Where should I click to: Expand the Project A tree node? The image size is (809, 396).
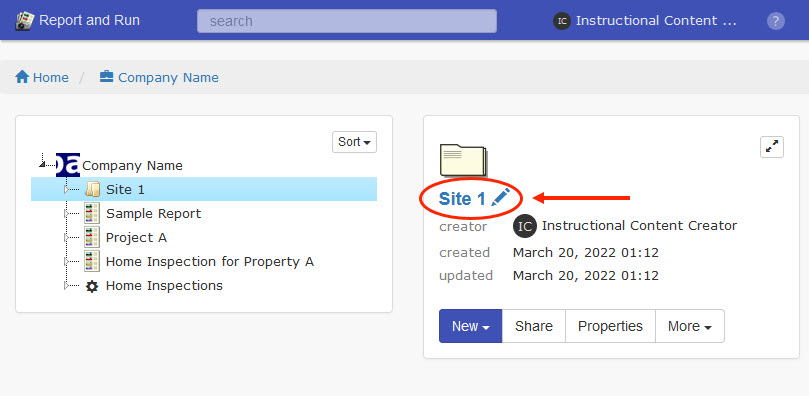pos(66,238)
